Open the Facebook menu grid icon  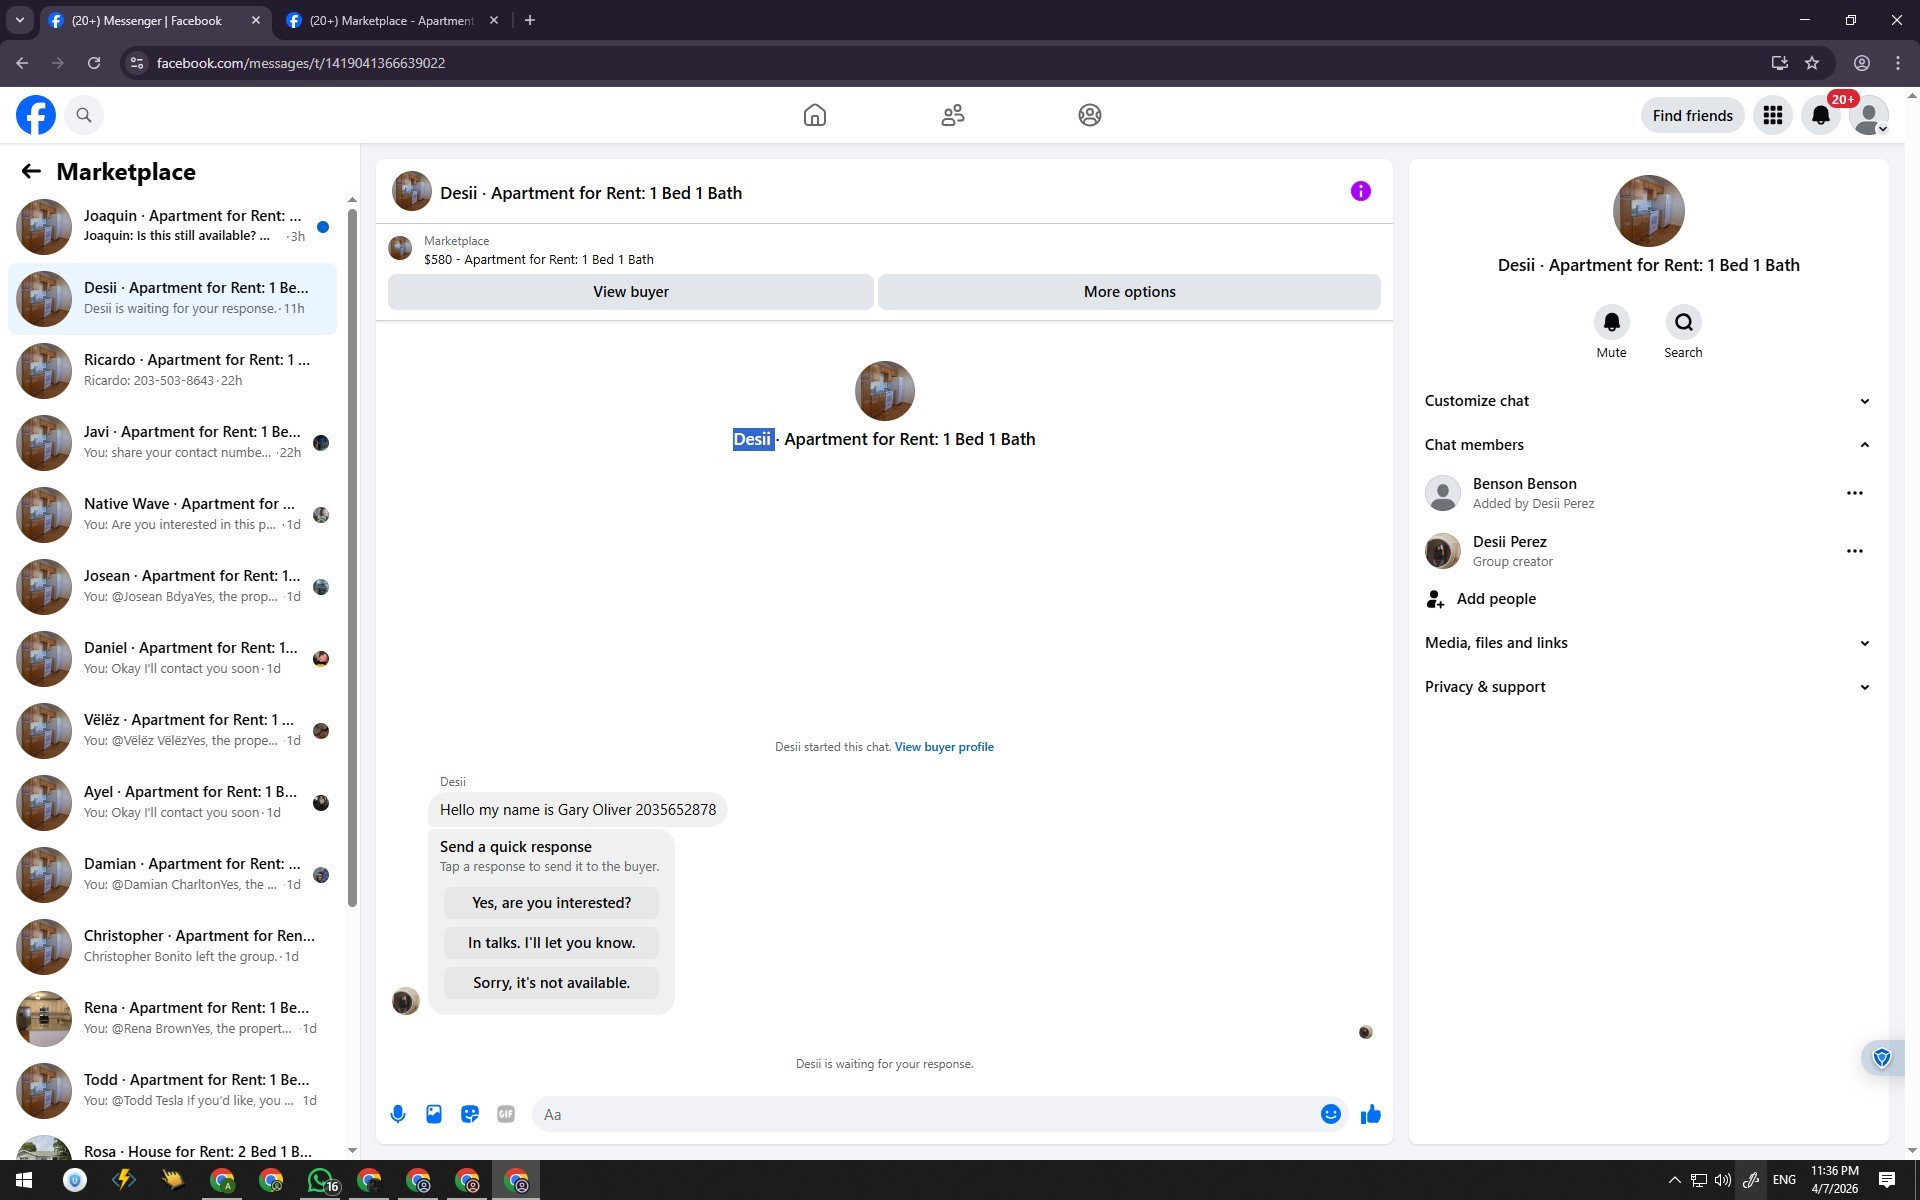(x=1773, y=115)
